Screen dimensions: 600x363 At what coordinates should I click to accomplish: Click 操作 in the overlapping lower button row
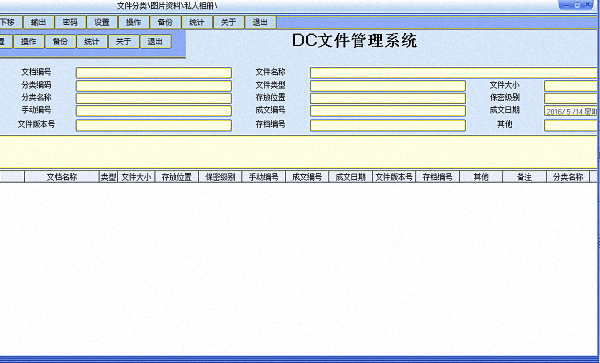[28, 41]
